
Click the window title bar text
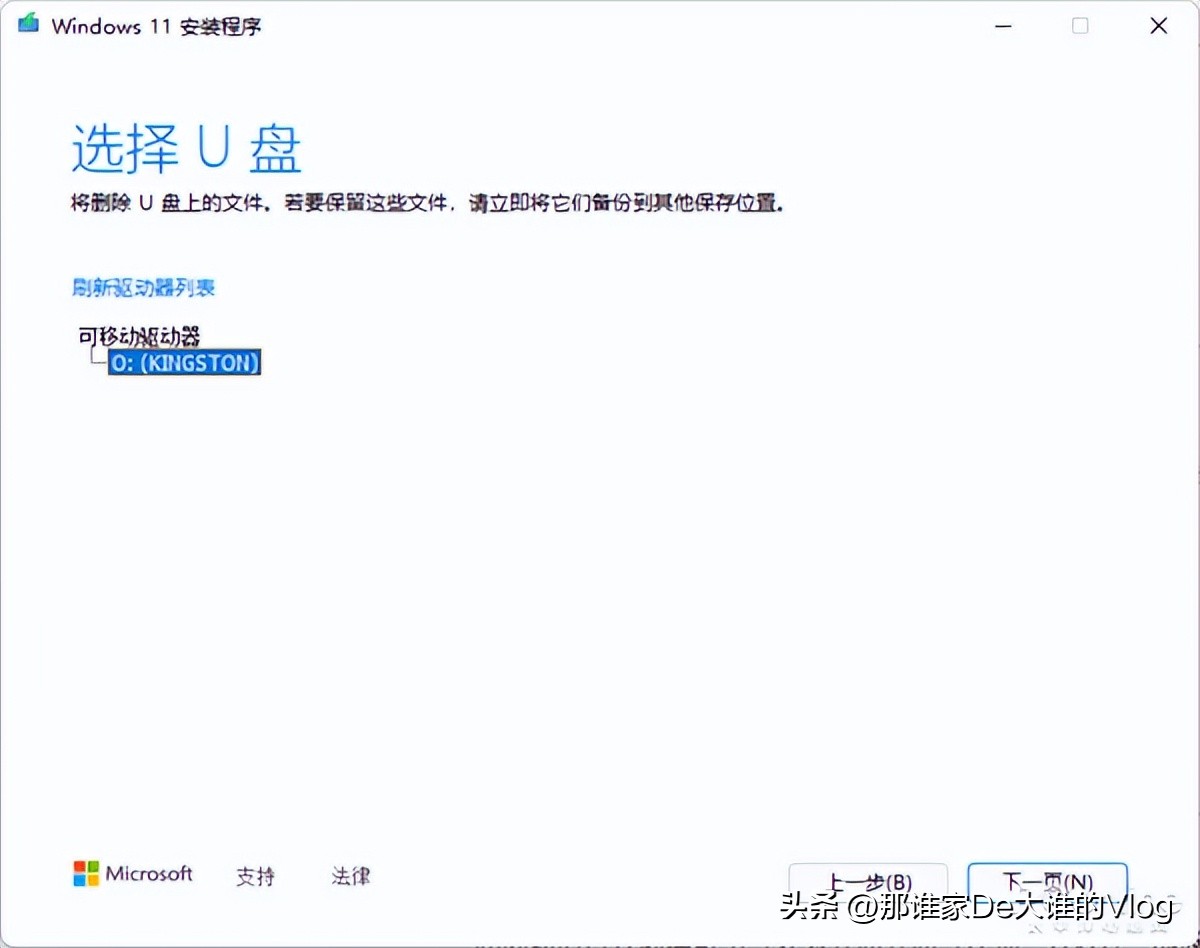point(155,26)
